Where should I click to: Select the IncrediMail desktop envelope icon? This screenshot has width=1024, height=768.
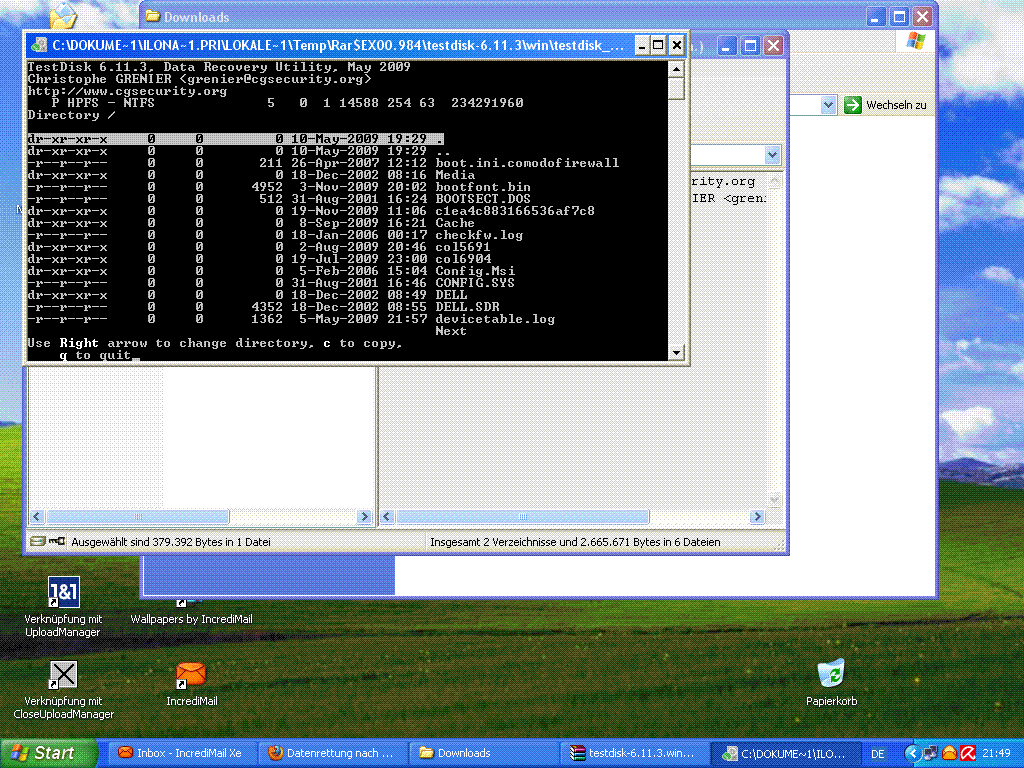(191, 675)
